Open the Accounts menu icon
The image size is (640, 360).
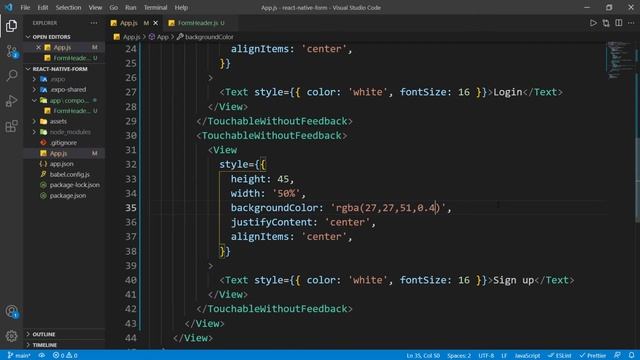coord(11,312)
